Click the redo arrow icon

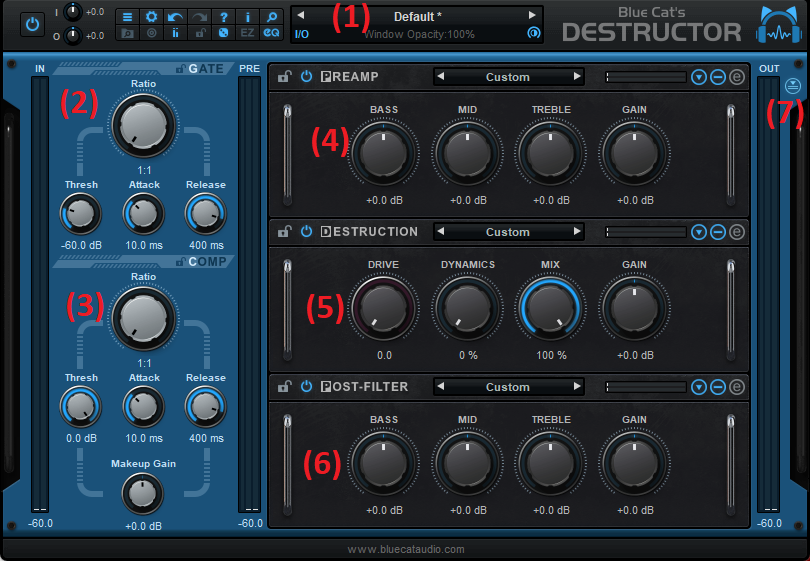(199, 17)
